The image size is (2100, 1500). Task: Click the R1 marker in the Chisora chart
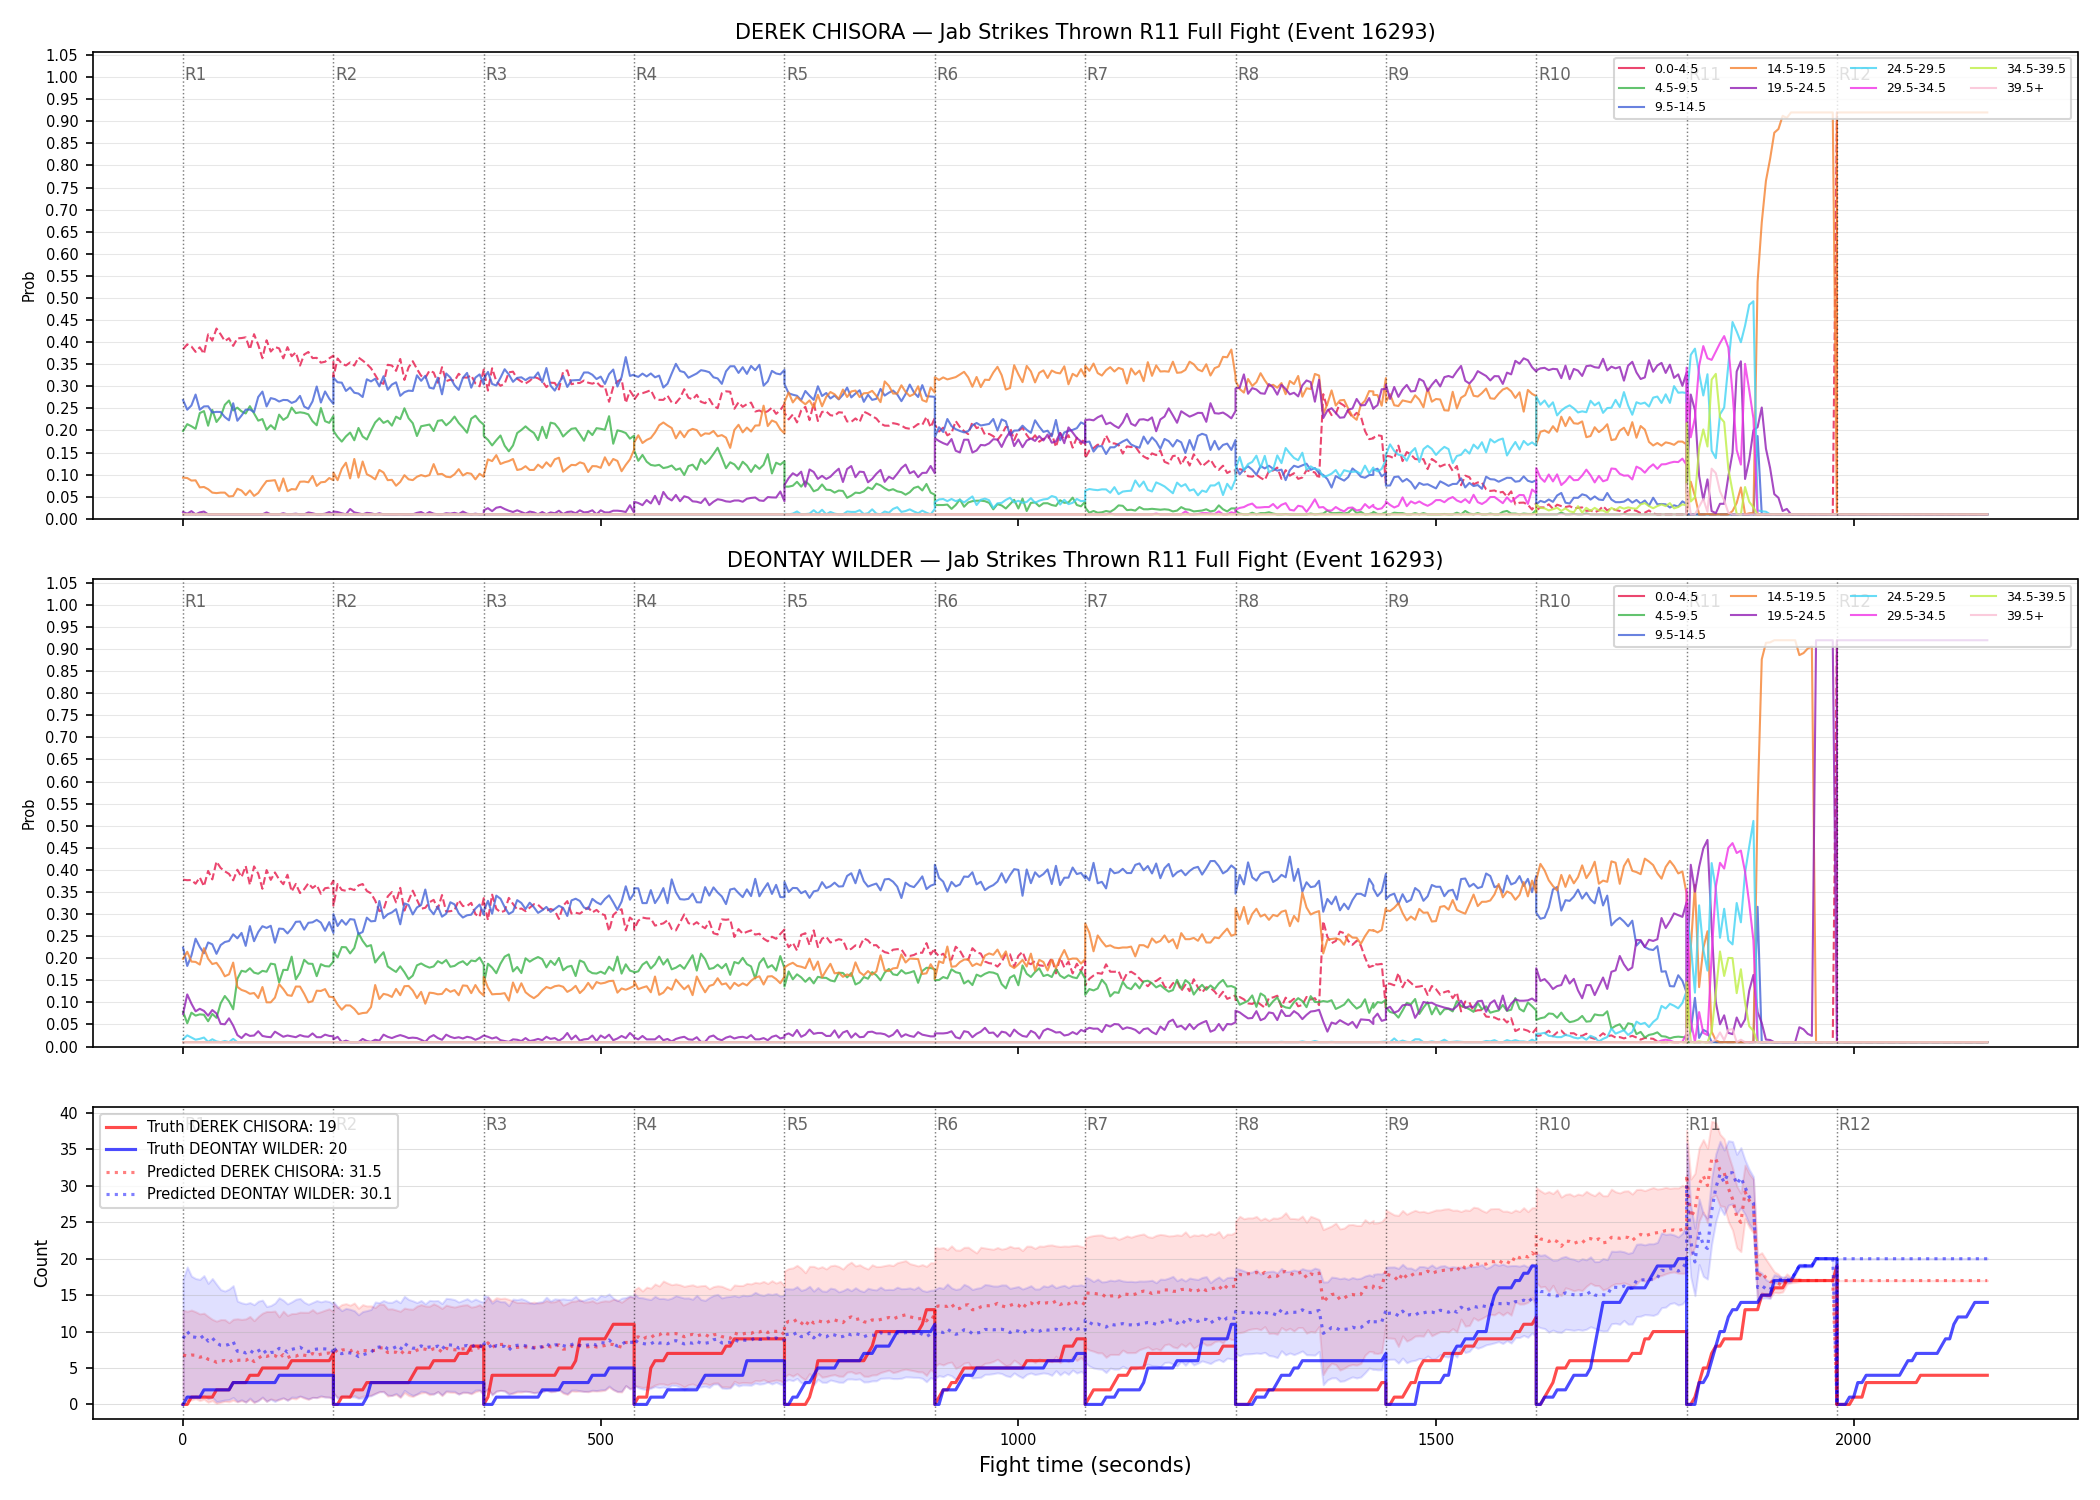(195, 74)
